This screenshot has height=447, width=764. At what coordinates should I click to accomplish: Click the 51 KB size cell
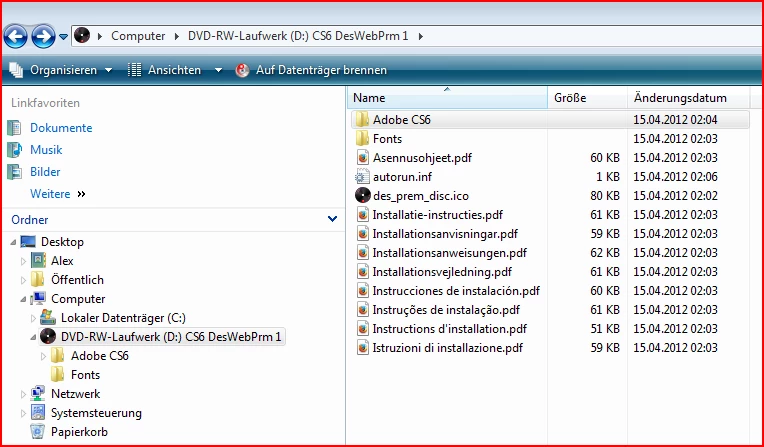(x=605, y=329)
